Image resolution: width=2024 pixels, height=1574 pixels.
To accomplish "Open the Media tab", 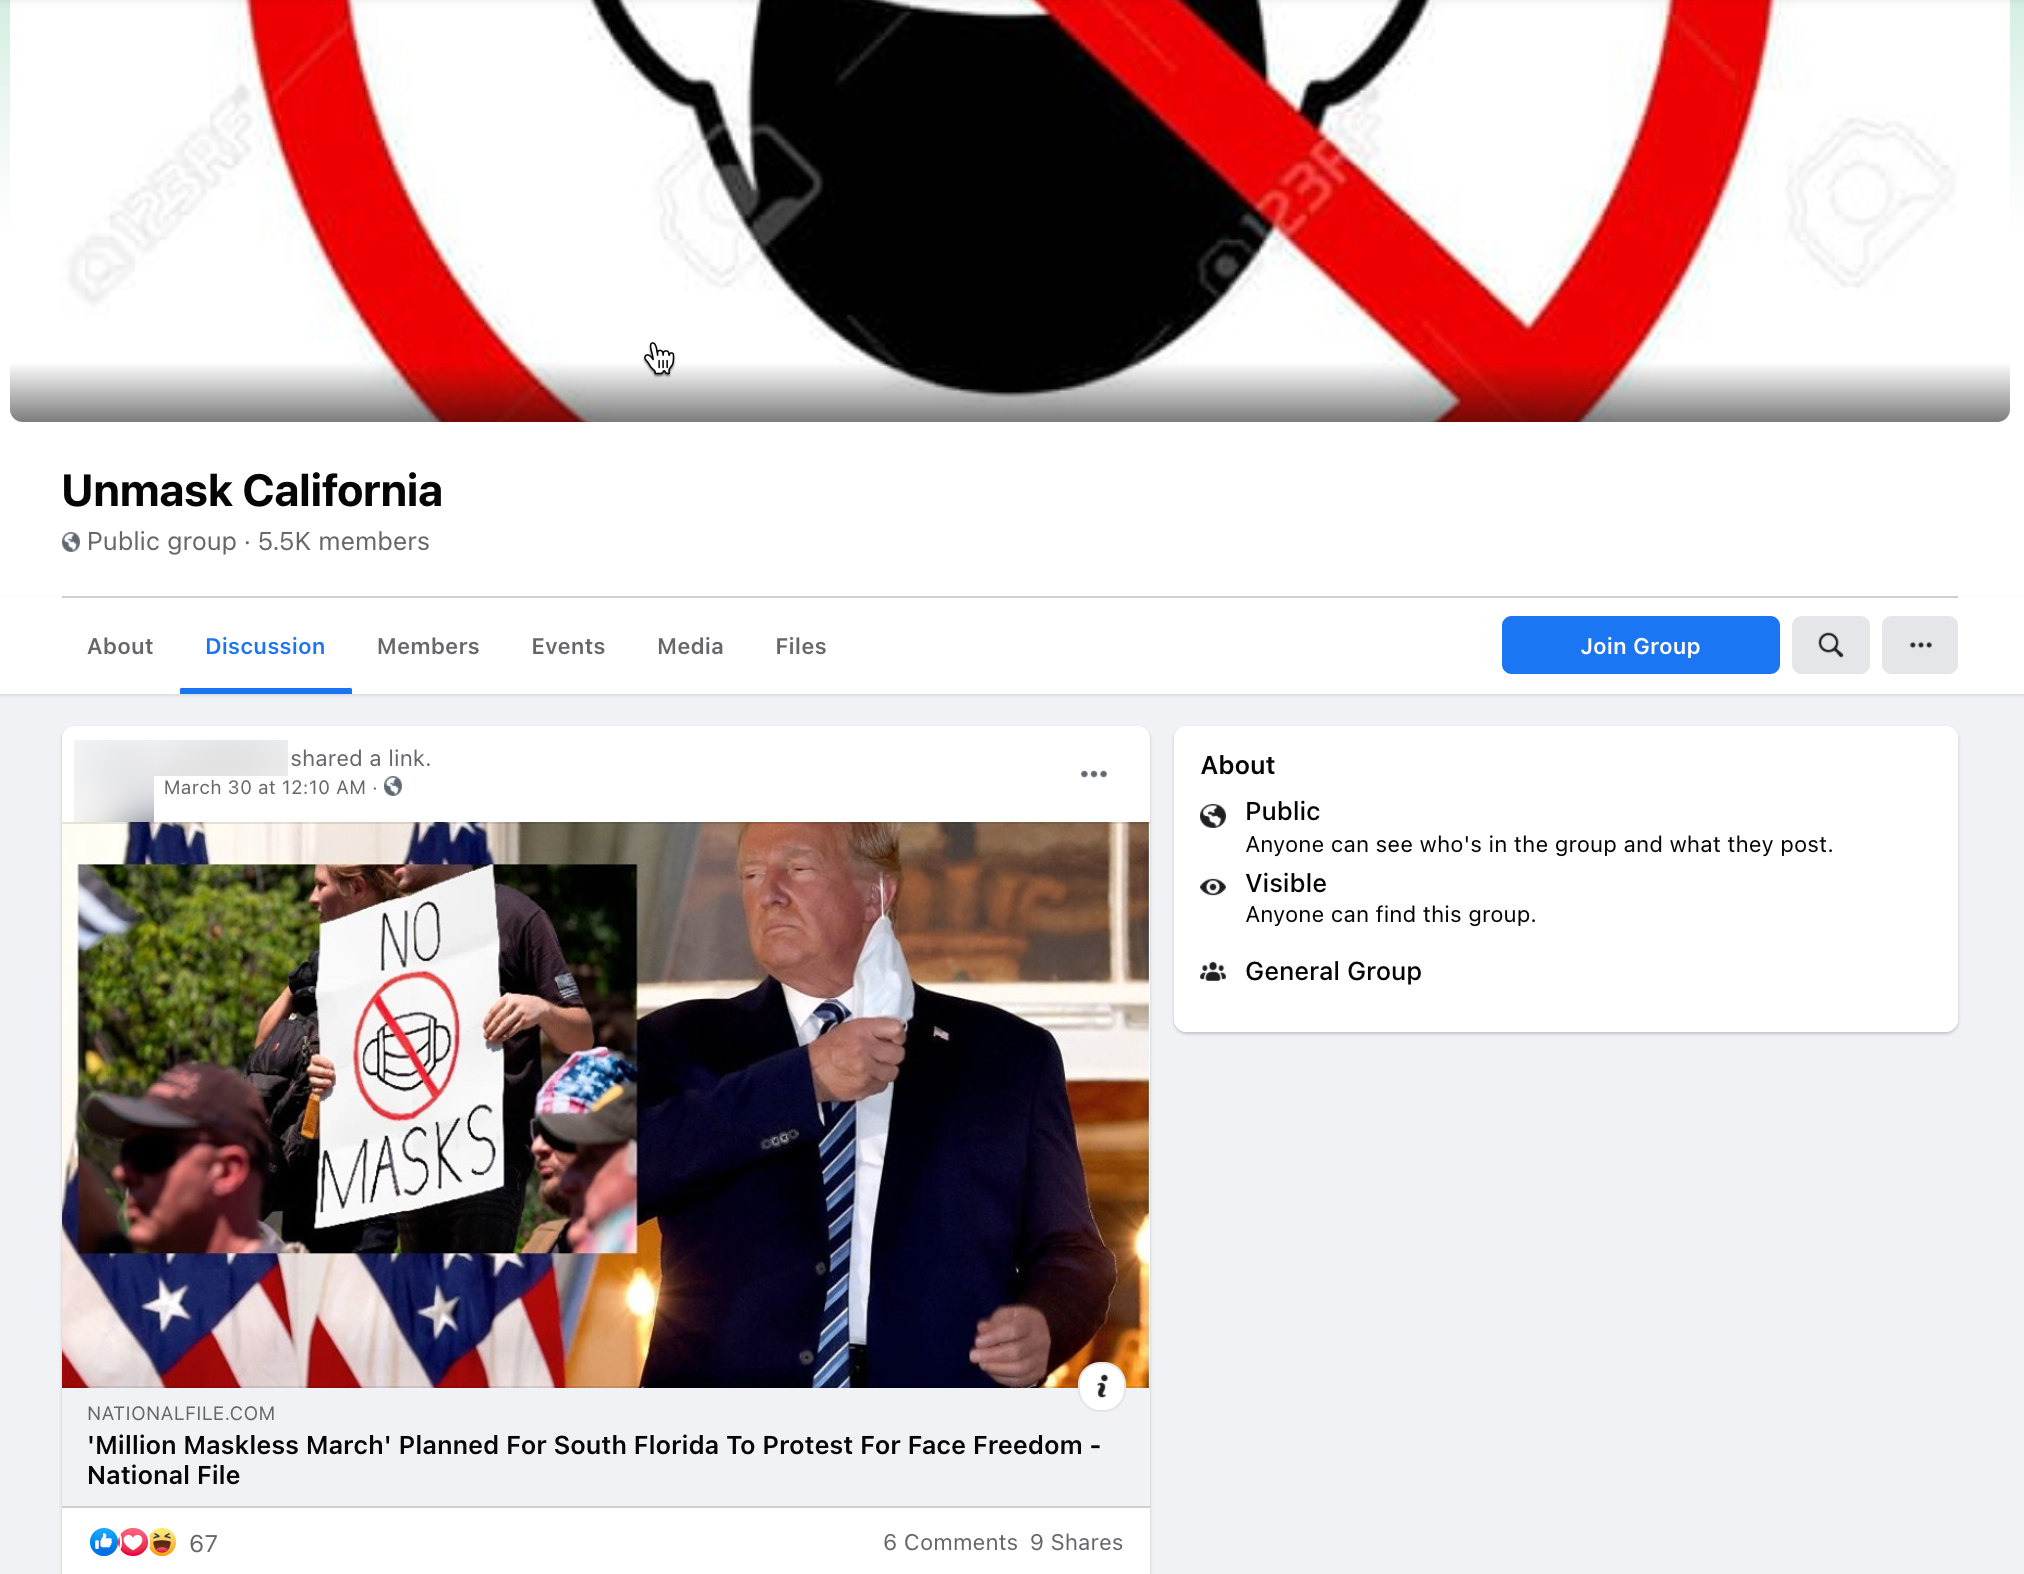I will point(690,646).
